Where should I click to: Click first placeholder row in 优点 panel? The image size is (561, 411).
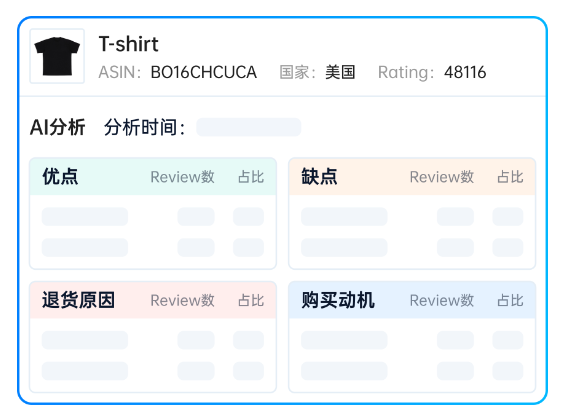pyautogui.click(x=153, y=217)
